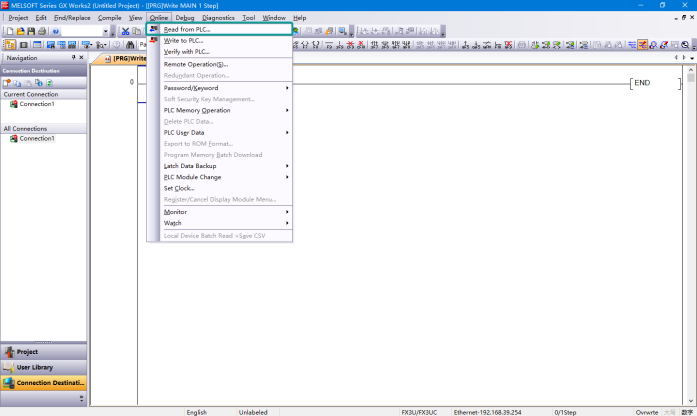Click the orange highlighted ladder toolbar icon
Viewport: 697px width, 416px height.
(x=642, y=45)
